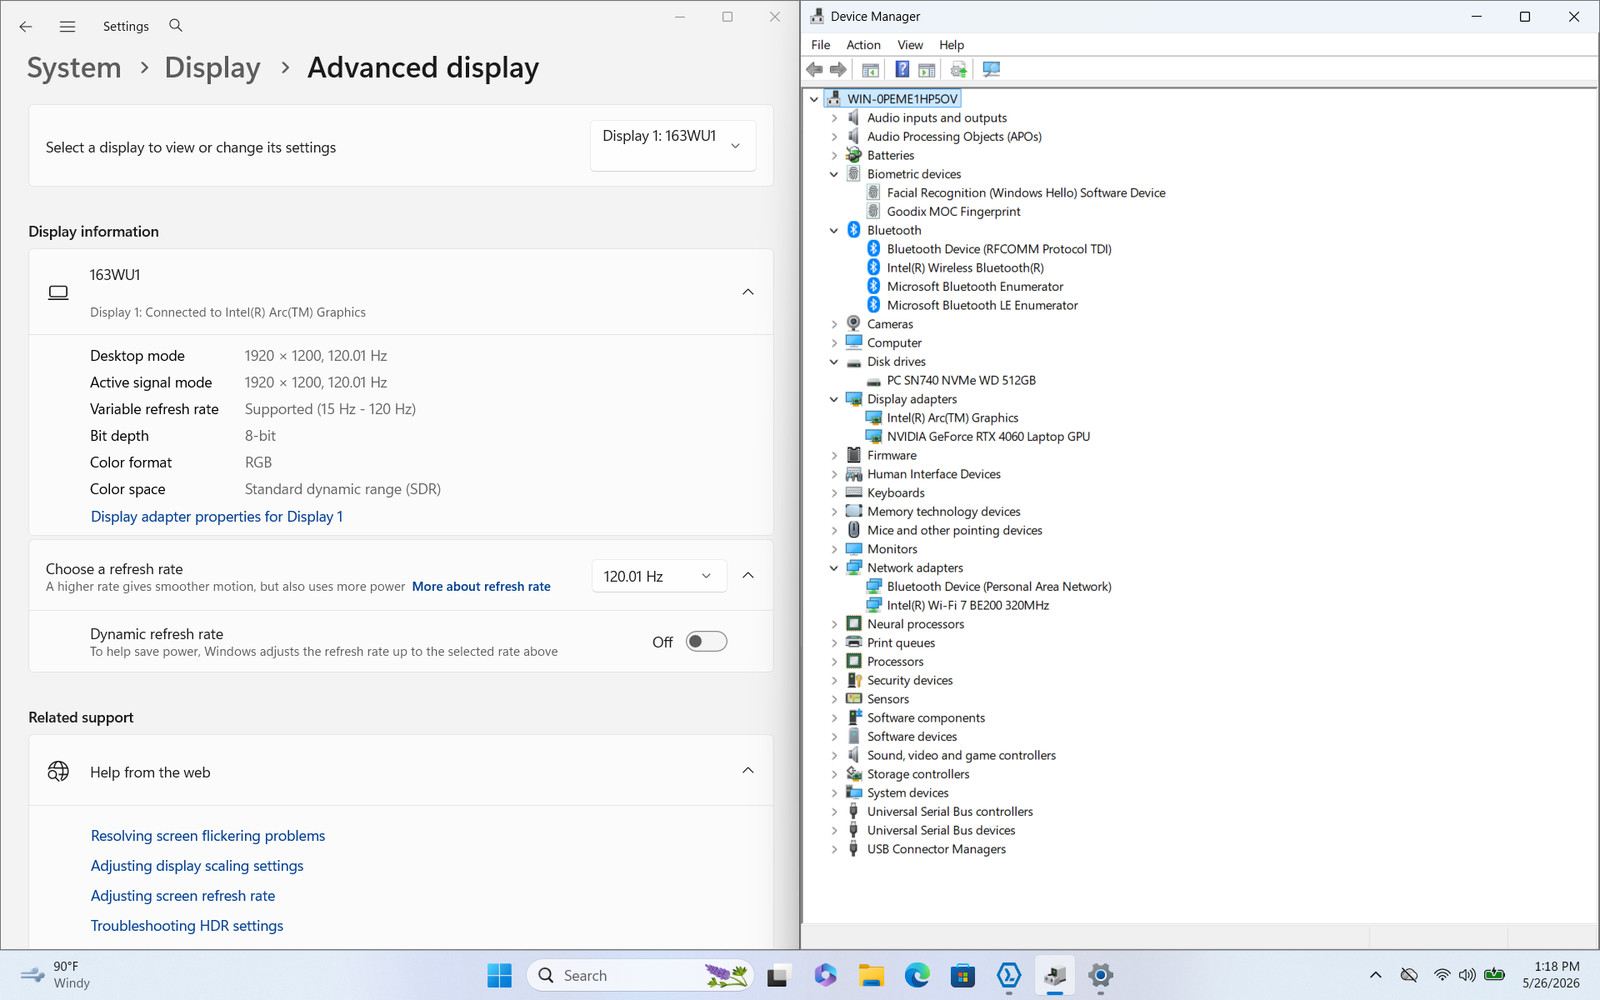The height and width of the screenshot is (1000, 1600).
Task: Open Adjusting display scaling settings link
Action: pyautogui.click(x=197, y=866)
